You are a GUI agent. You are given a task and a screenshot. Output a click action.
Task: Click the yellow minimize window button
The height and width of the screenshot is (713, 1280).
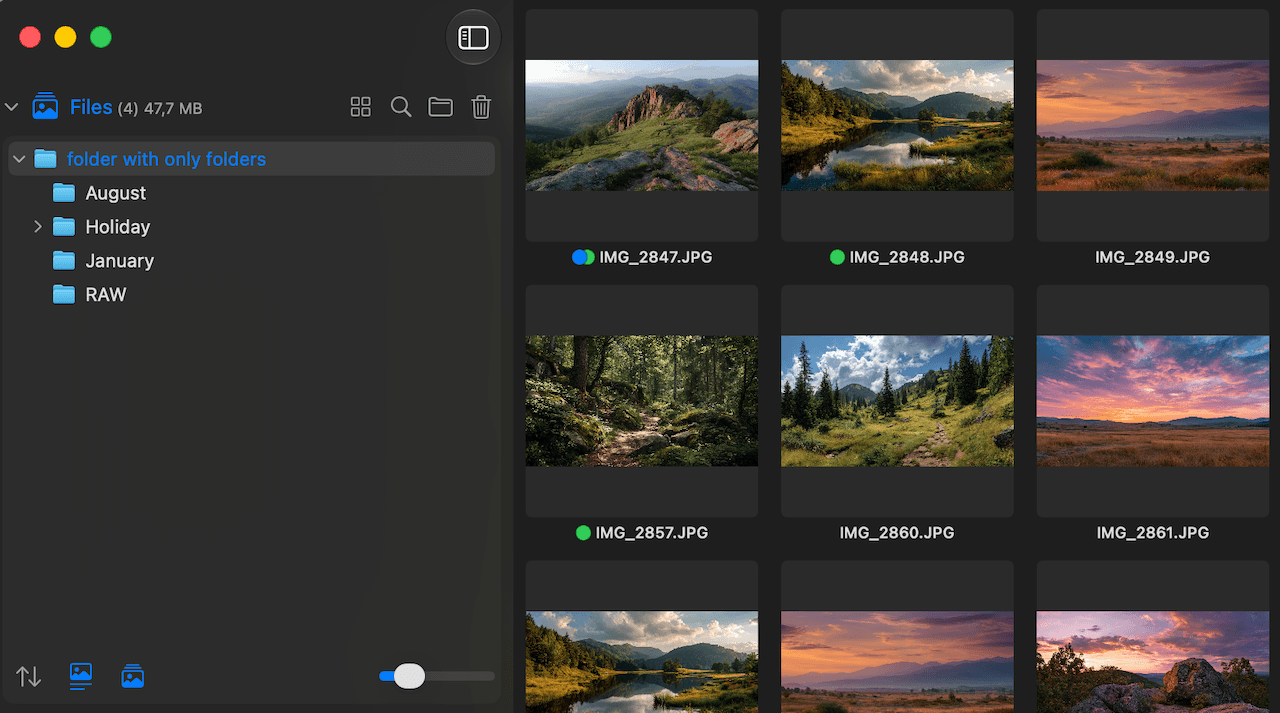(65, 37)
